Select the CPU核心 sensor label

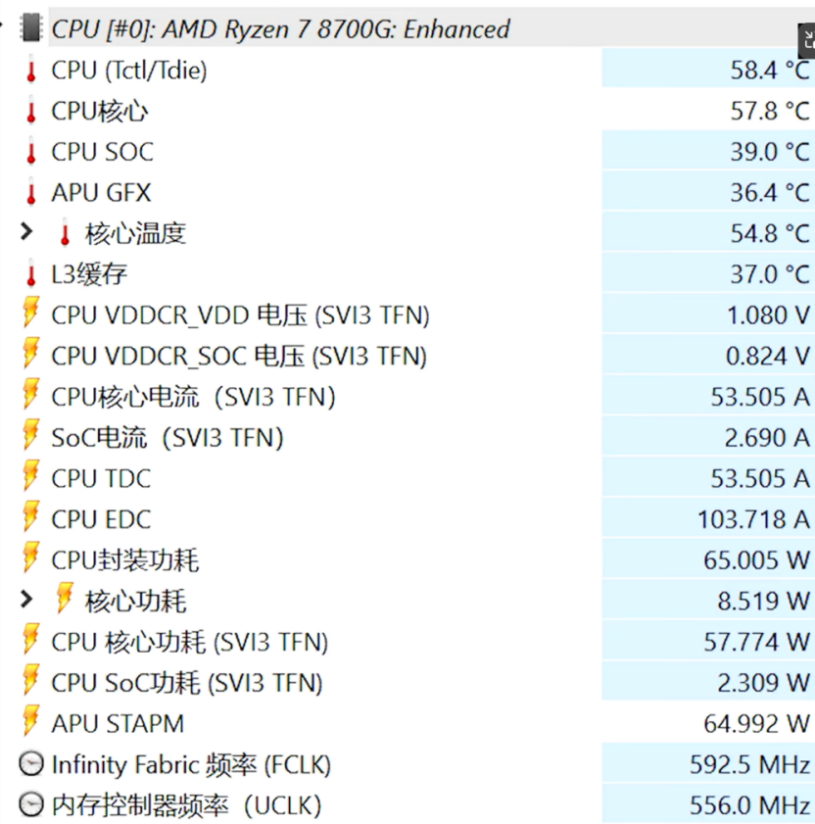(x=100, y=111)
